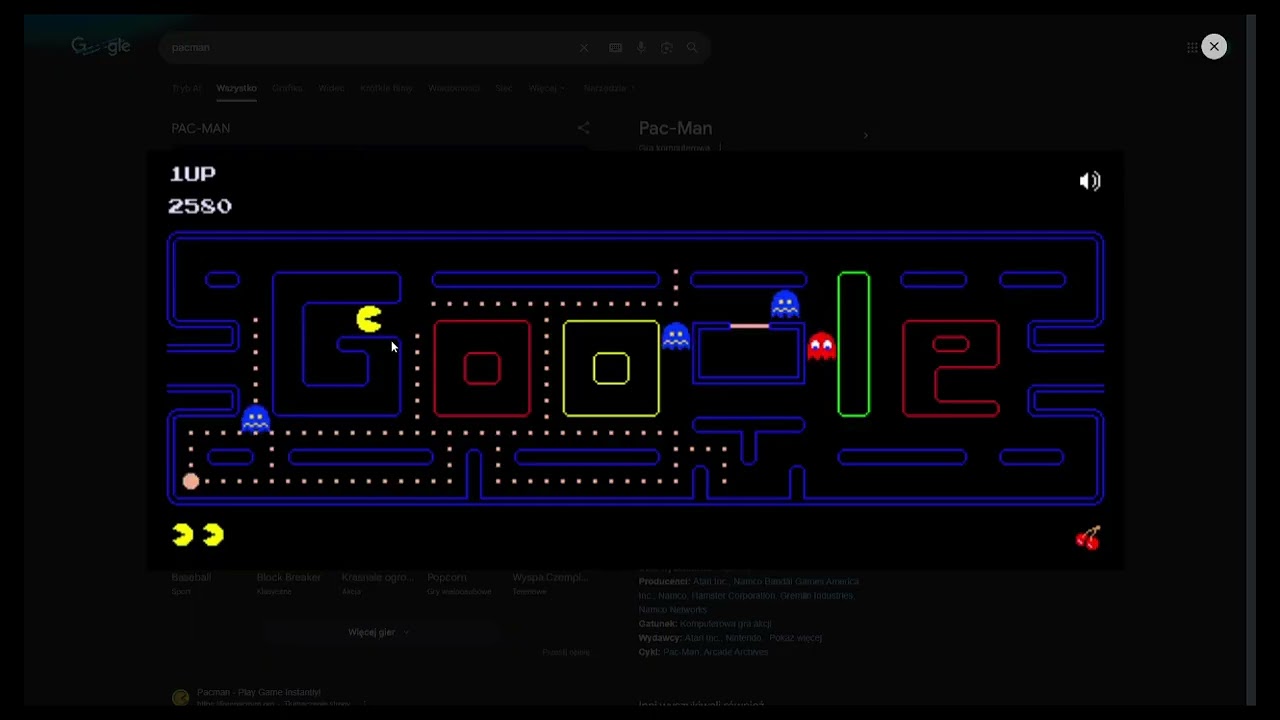Click the Pac-Man knowledge panel title
The height and width of the screenshot is (720, 1280).
(x=676, y=128)
